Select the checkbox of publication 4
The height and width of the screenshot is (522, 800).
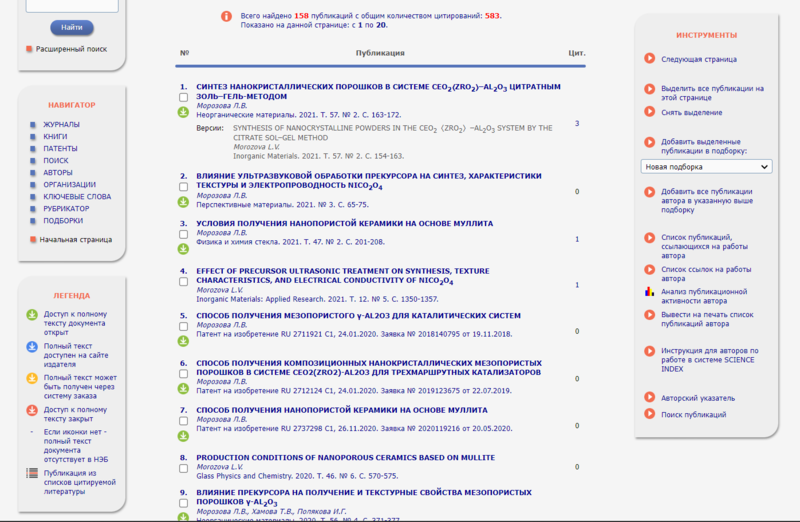(x=183, y=282)
